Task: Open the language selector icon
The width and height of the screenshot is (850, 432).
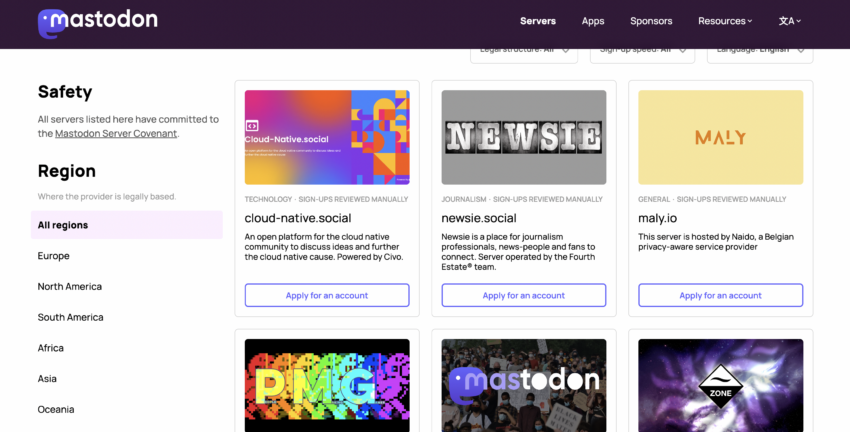Action: [790, 21]
